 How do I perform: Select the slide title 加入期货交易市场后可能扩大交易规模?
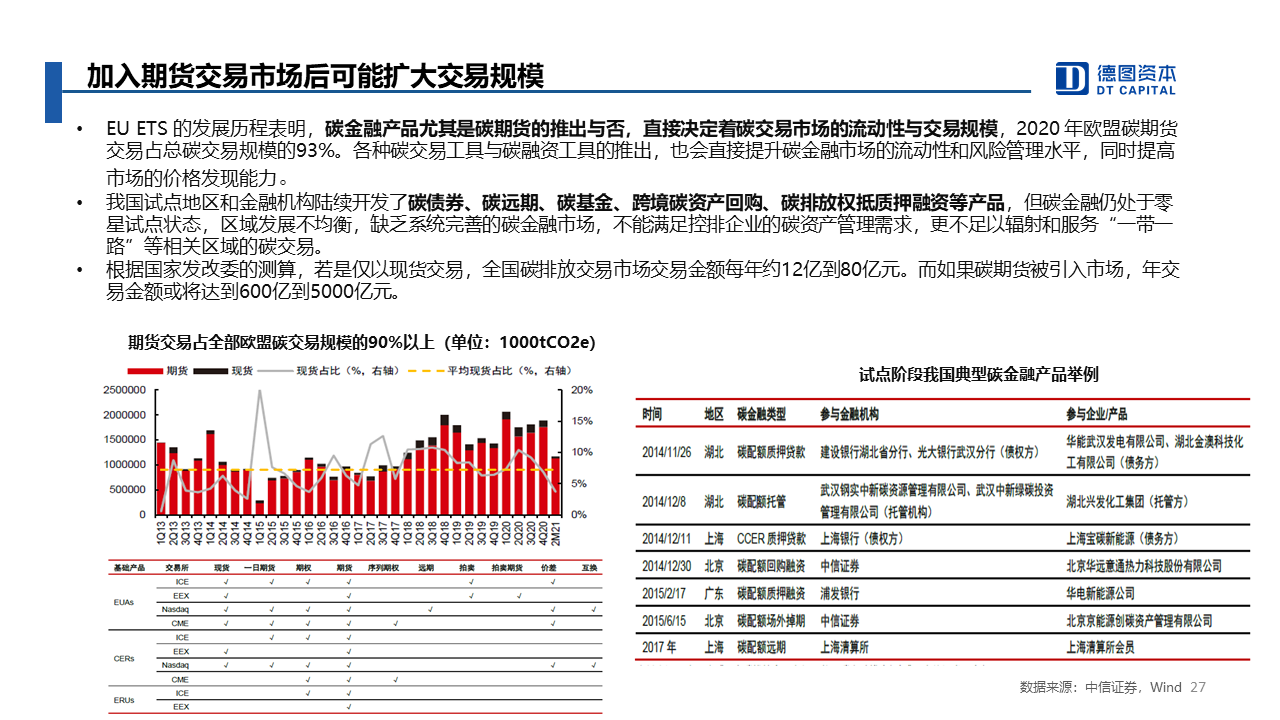click(x=315, y=76)
